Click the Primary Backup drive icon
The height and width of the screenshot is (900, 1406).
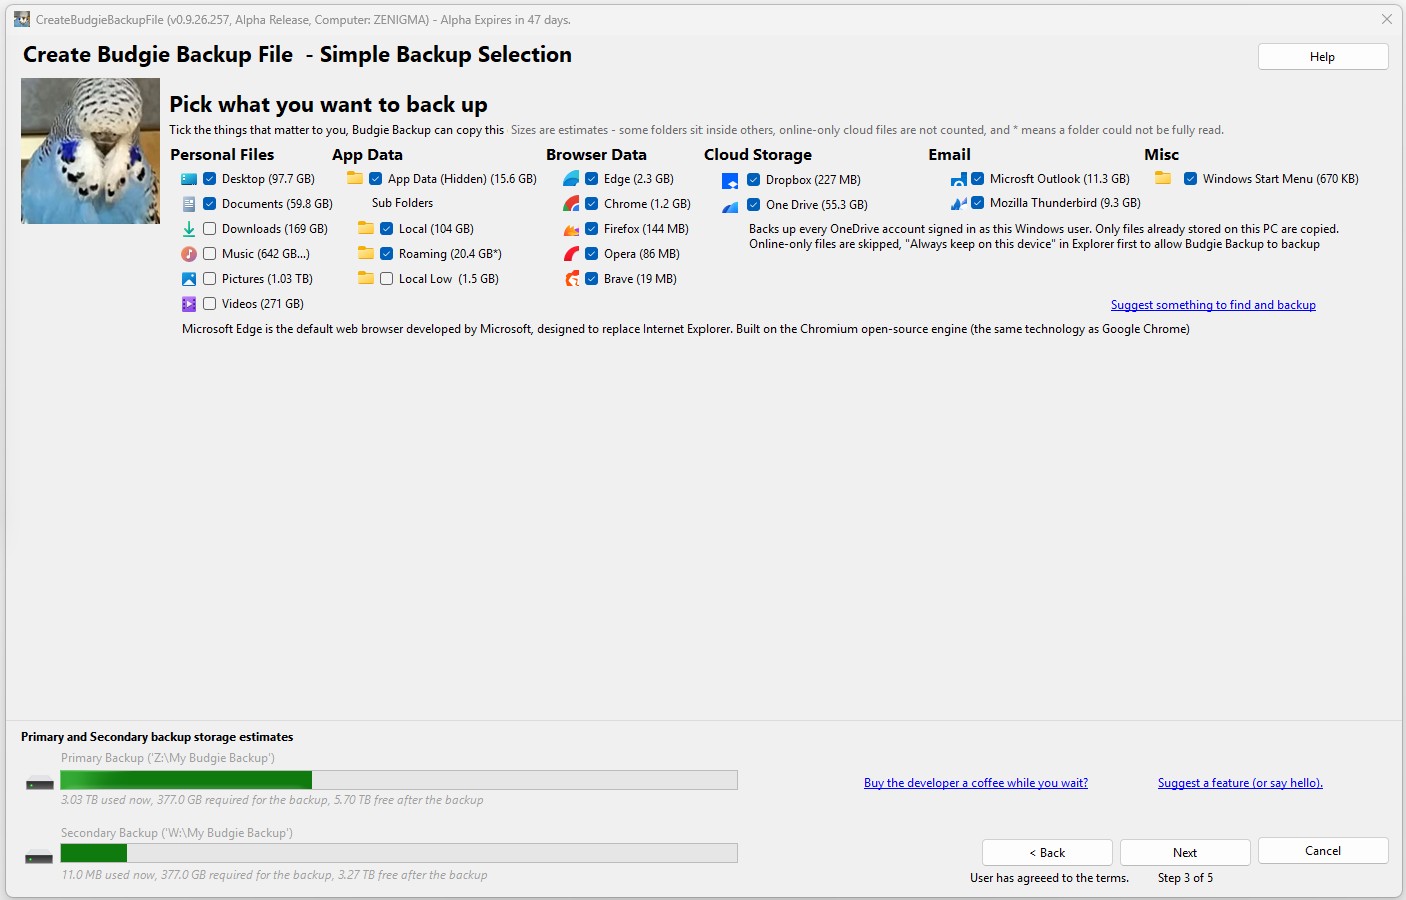[40, 783]
